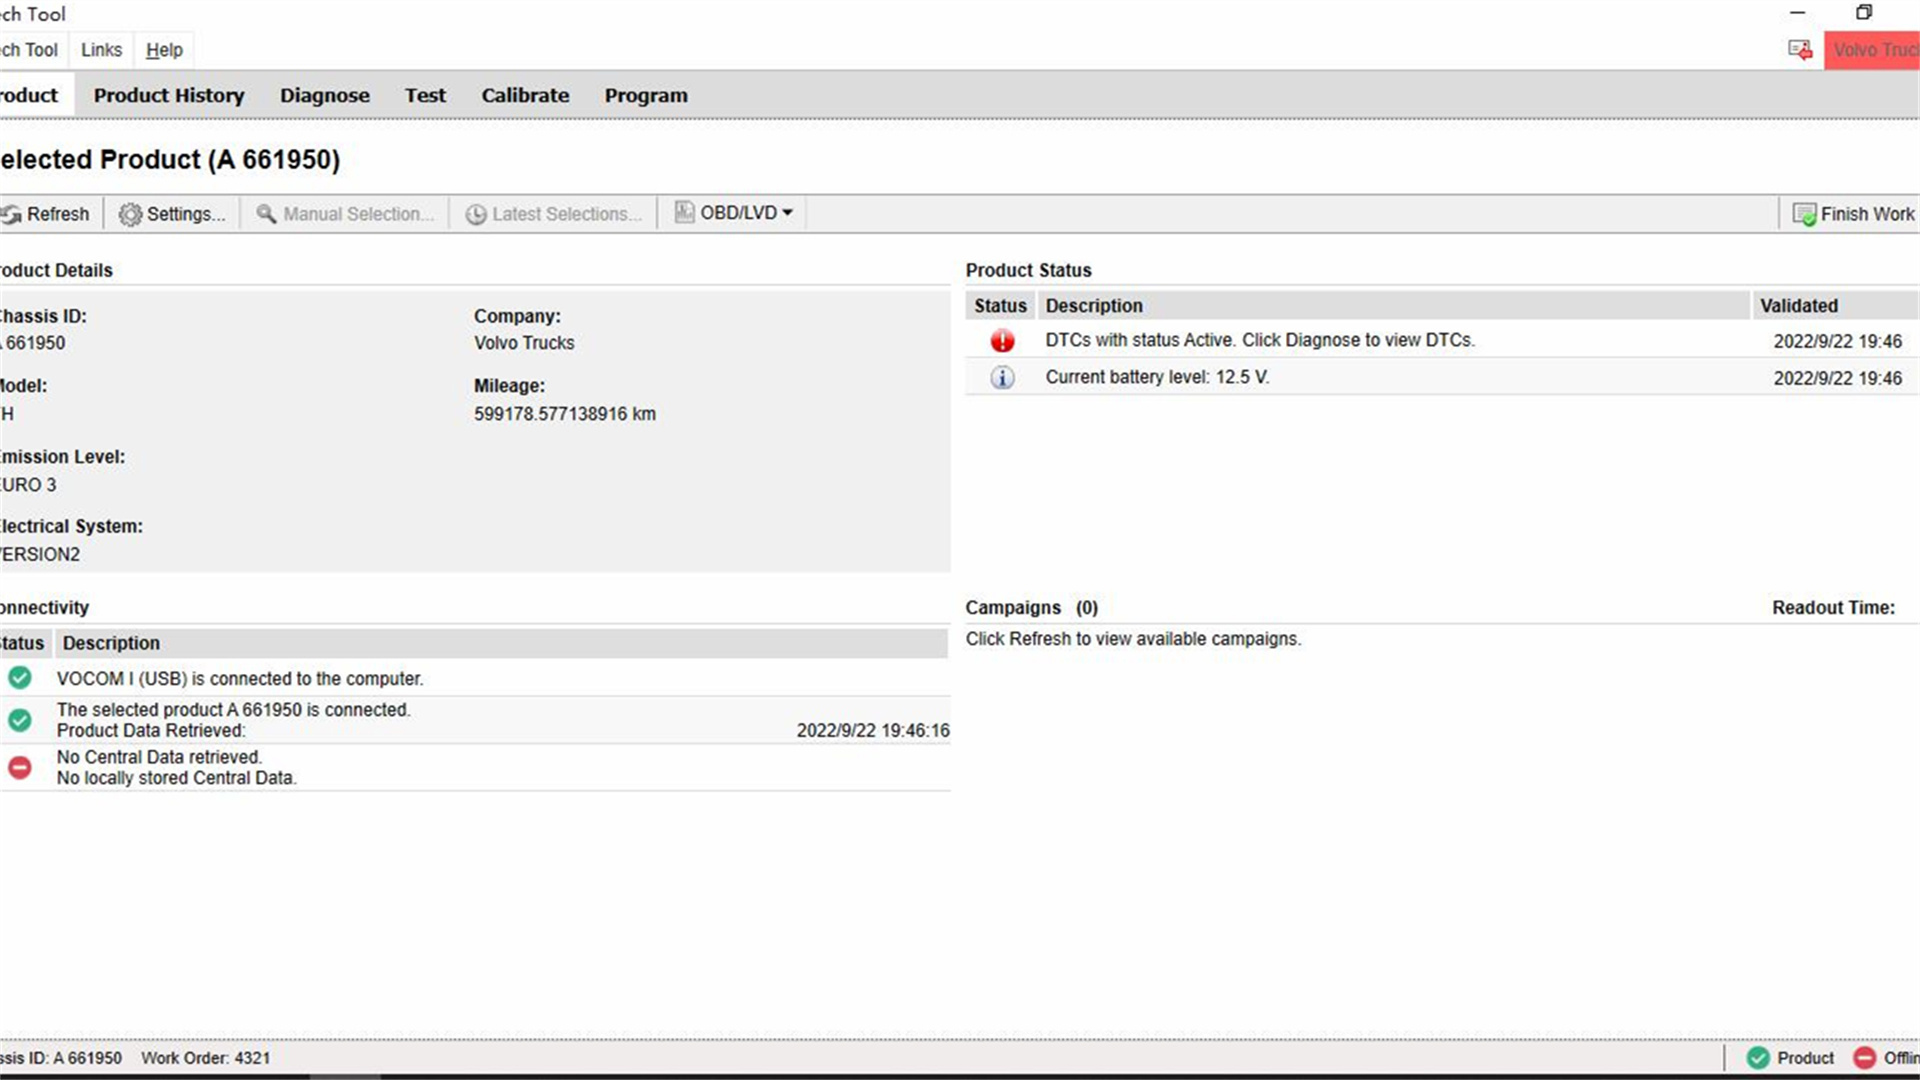Viewport: 1920px width, 1080px height.
Task: Click the Refresh icon in toolbar
Action: (x=11, y=214)
